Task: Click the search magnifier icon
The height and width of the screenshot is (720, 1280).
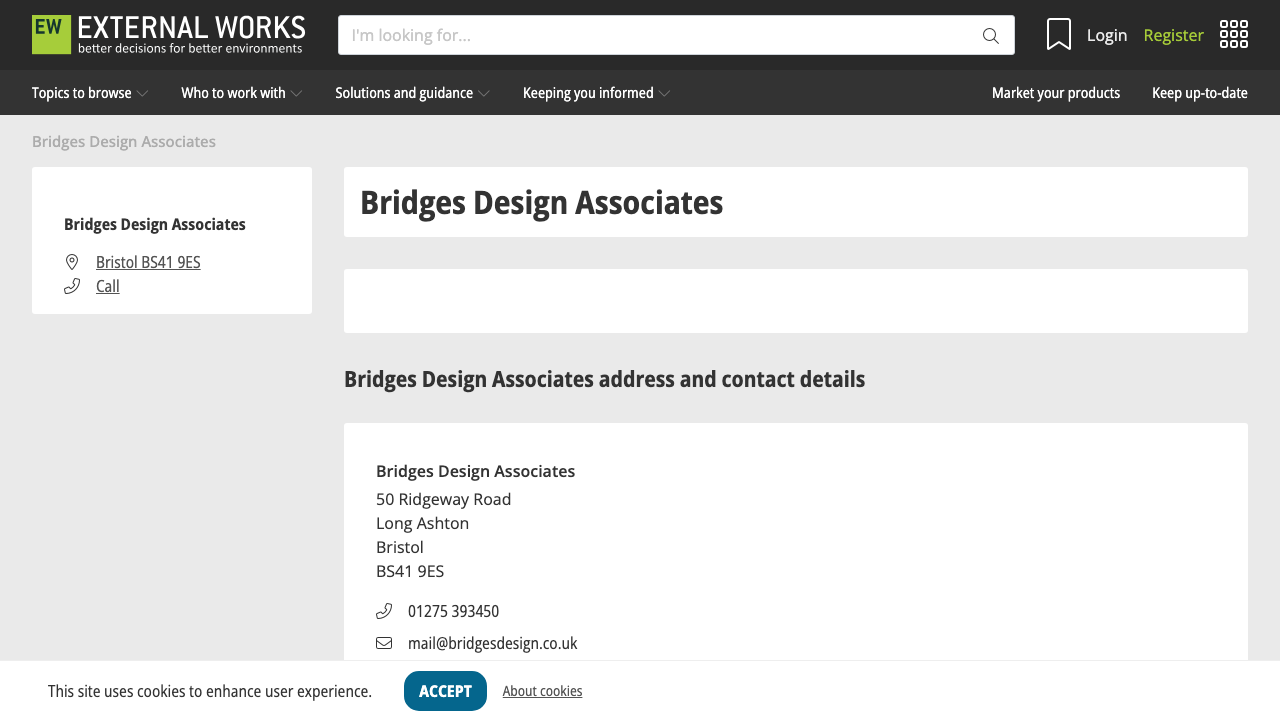Action: pos(990,35)
